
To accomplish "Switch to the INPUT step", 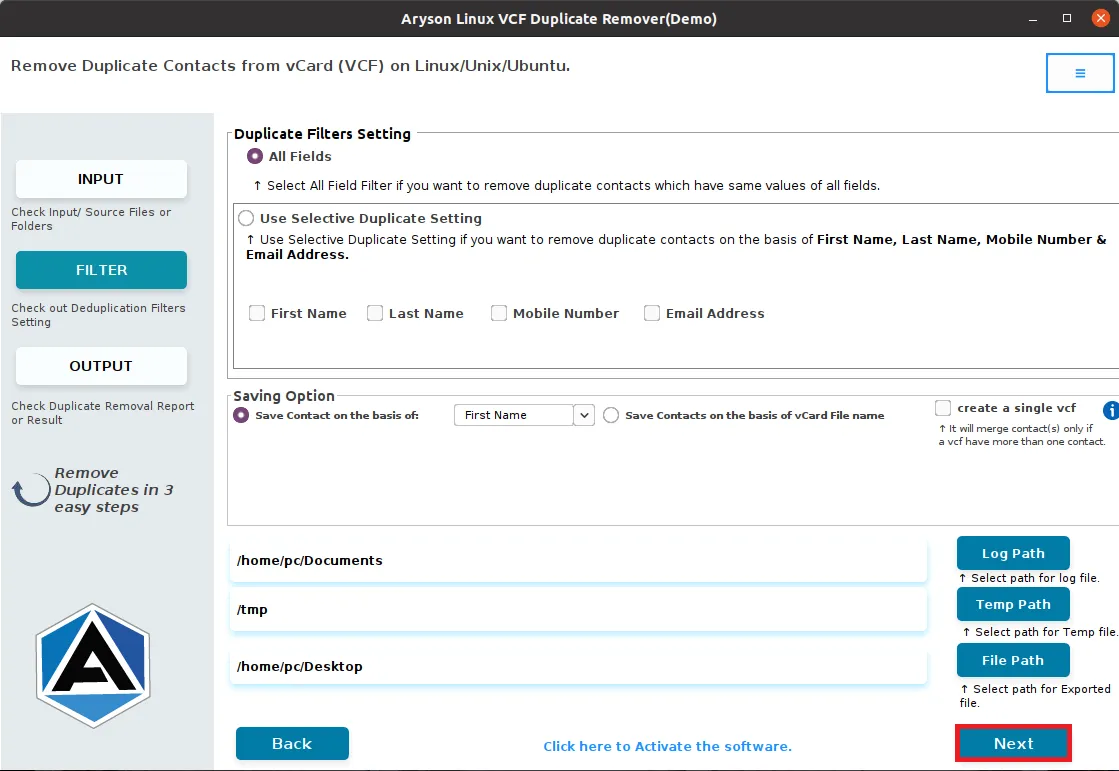I will [x=101, y=179].
